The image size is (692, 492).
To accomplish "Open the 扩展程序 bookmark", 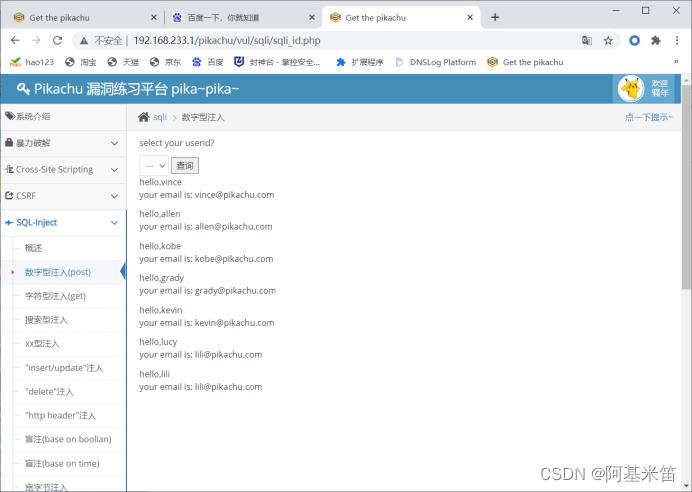I will (360, 62).
